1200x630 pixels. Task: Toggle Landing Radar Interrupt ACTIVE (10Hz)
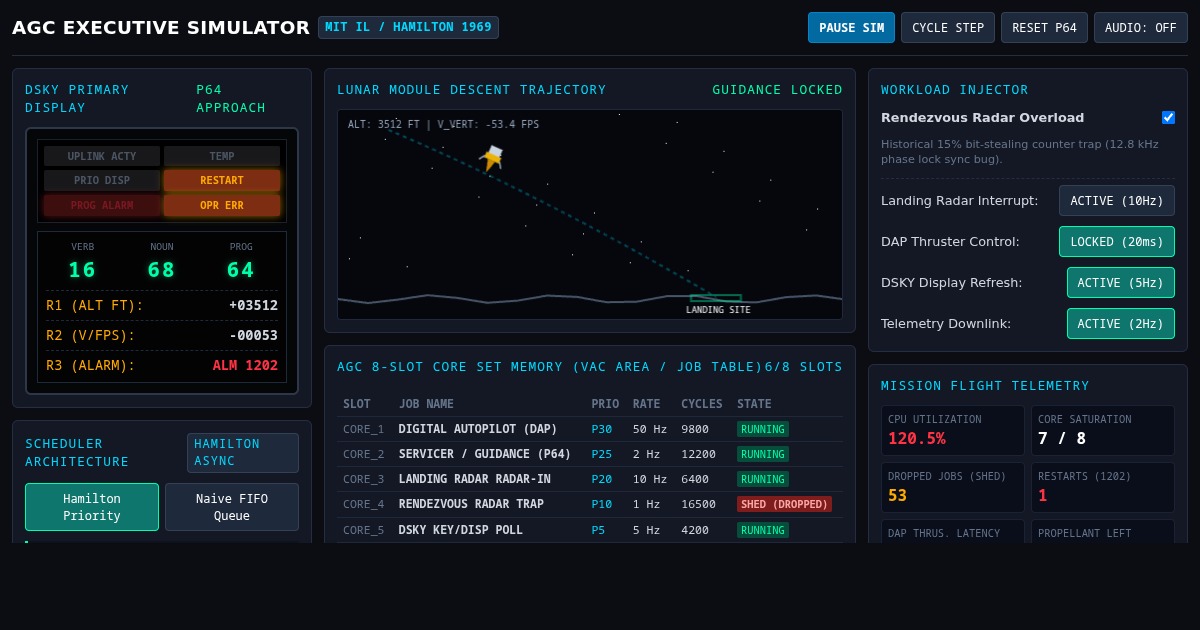[1117, 201]
